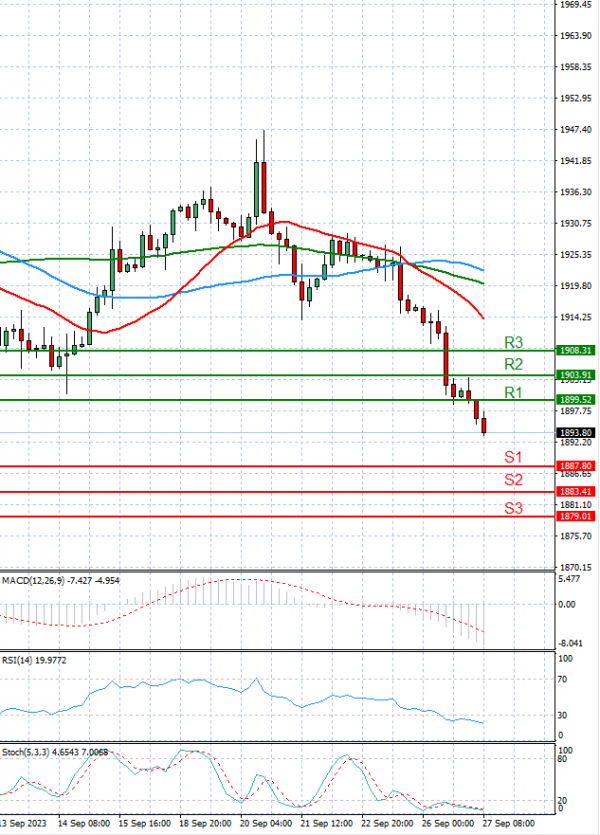Viewport: 600px width, 835px height.
Task: Click the 1914.25 price axis value
Action: coord(576,317)
